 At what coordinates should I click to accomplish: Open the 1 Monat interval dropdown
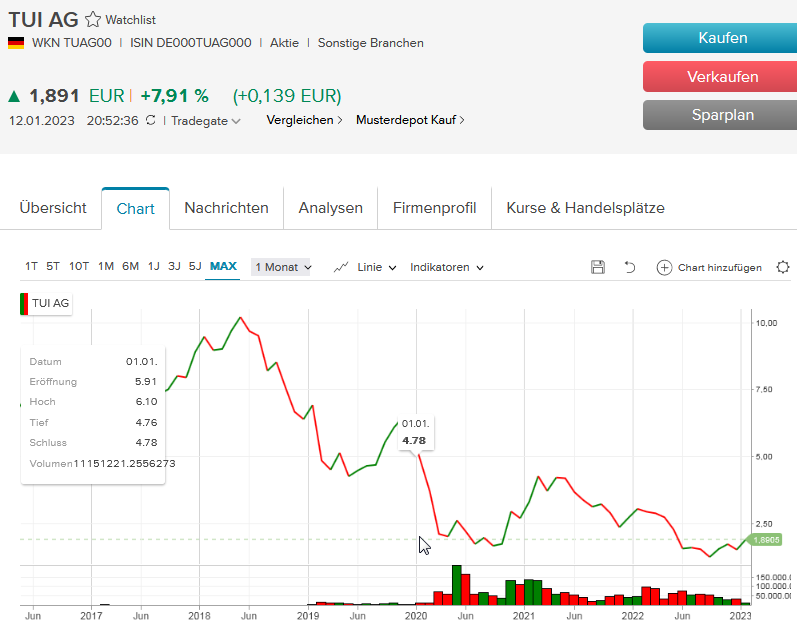[x=283, y=267]
